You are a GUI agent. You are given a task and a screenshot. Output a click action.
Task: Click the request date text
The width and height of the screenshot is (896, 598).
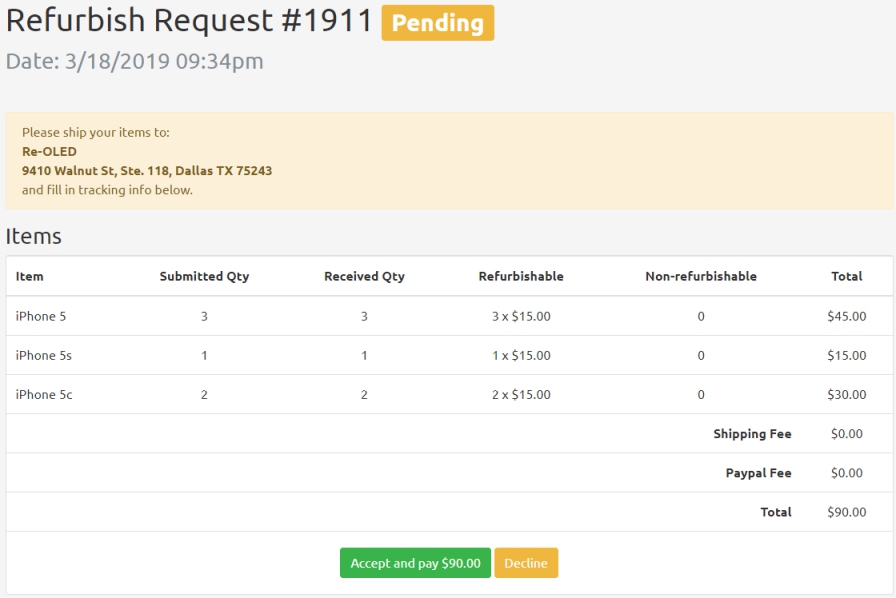[135, 61]
